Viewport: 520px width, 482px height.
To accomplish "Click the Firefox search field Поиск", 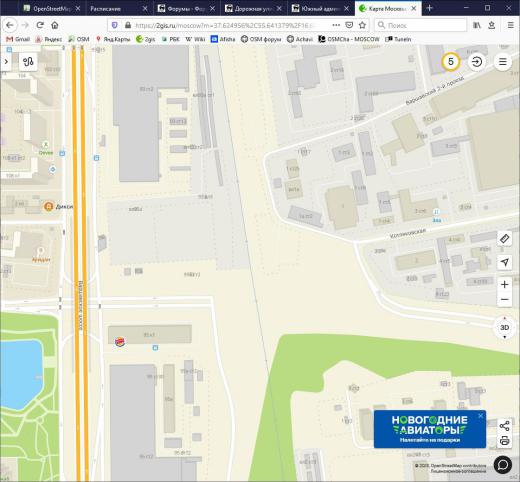I will pos(421,25).
